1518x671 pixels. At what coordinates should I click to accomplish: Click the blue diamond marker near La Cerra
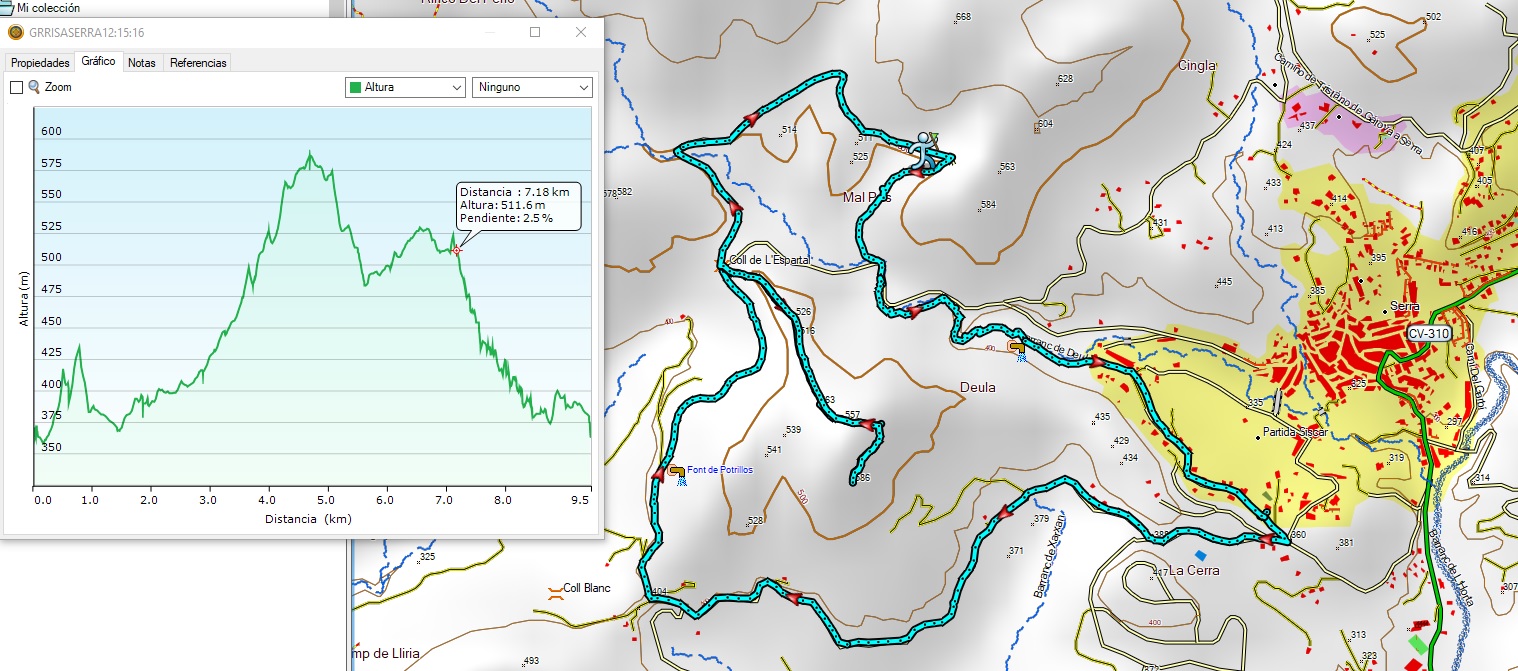[1200, 553]
